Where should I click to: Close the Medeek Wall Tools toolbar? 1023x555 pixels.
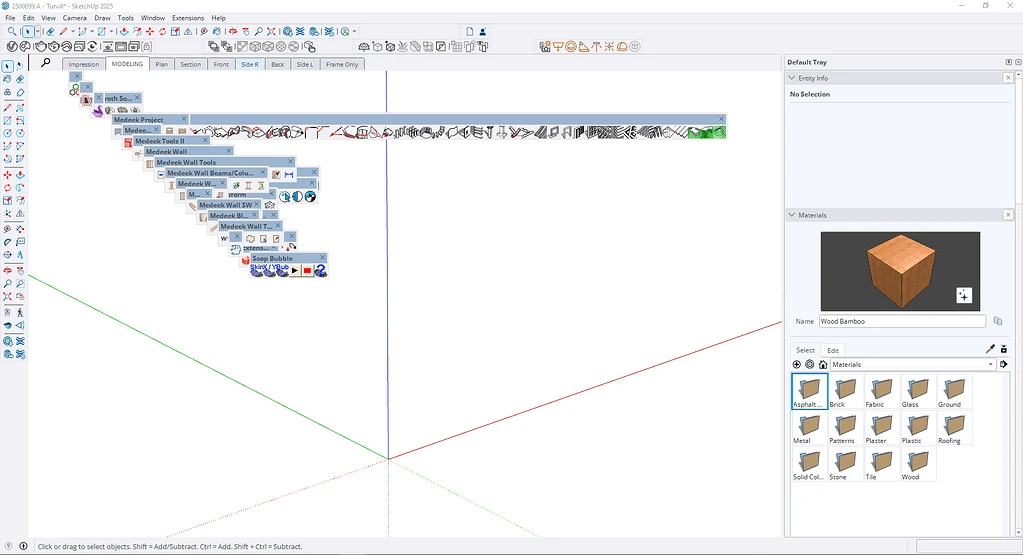point(291,162)
